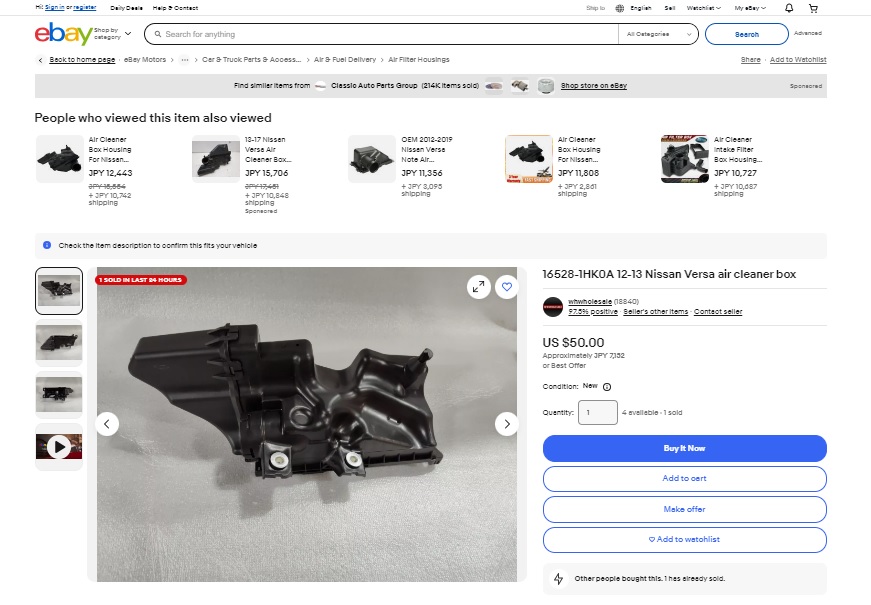871x605 pixels.
Task: Expand collapsed breadcrumb ellipsis
Action: coord(184,59)
